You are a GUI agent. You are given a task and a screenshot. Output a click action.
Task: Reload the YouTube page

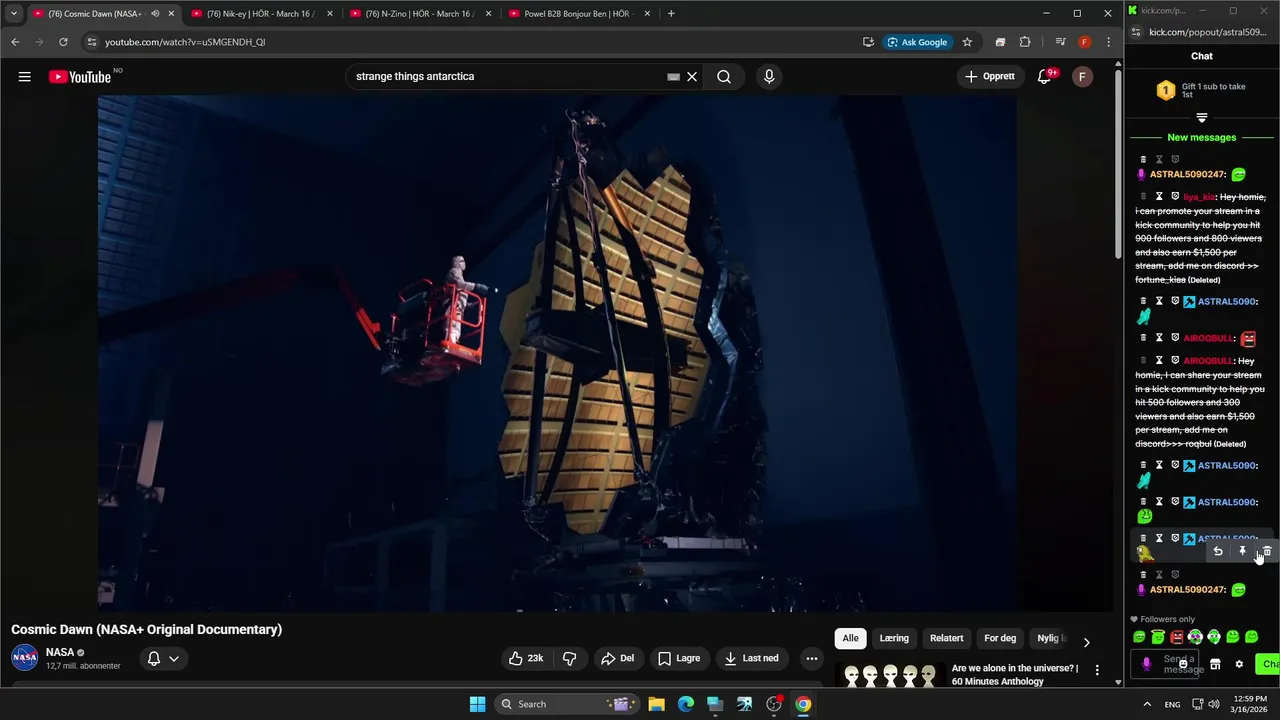coord(63,42)
